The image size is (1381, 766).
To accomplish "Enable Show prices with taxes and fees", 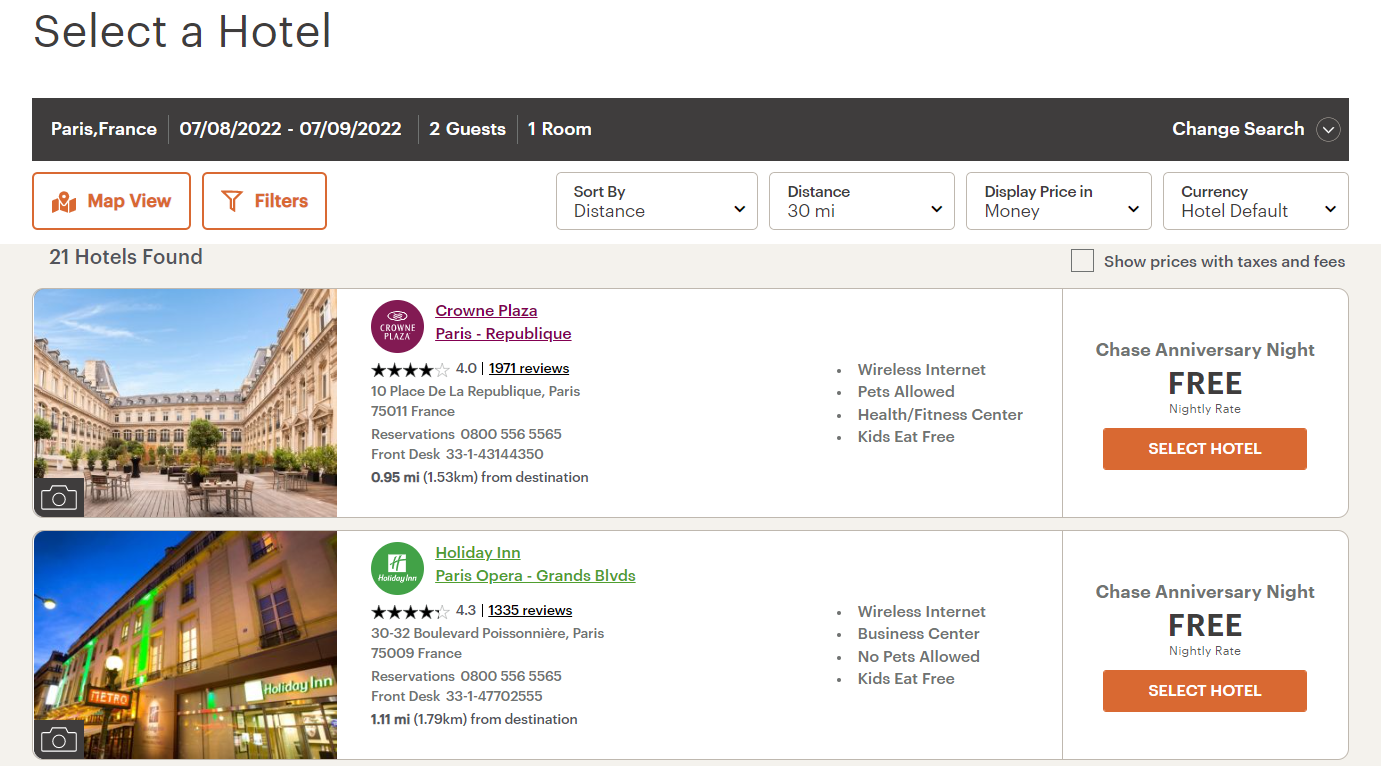I will [x=1082, y=261].
